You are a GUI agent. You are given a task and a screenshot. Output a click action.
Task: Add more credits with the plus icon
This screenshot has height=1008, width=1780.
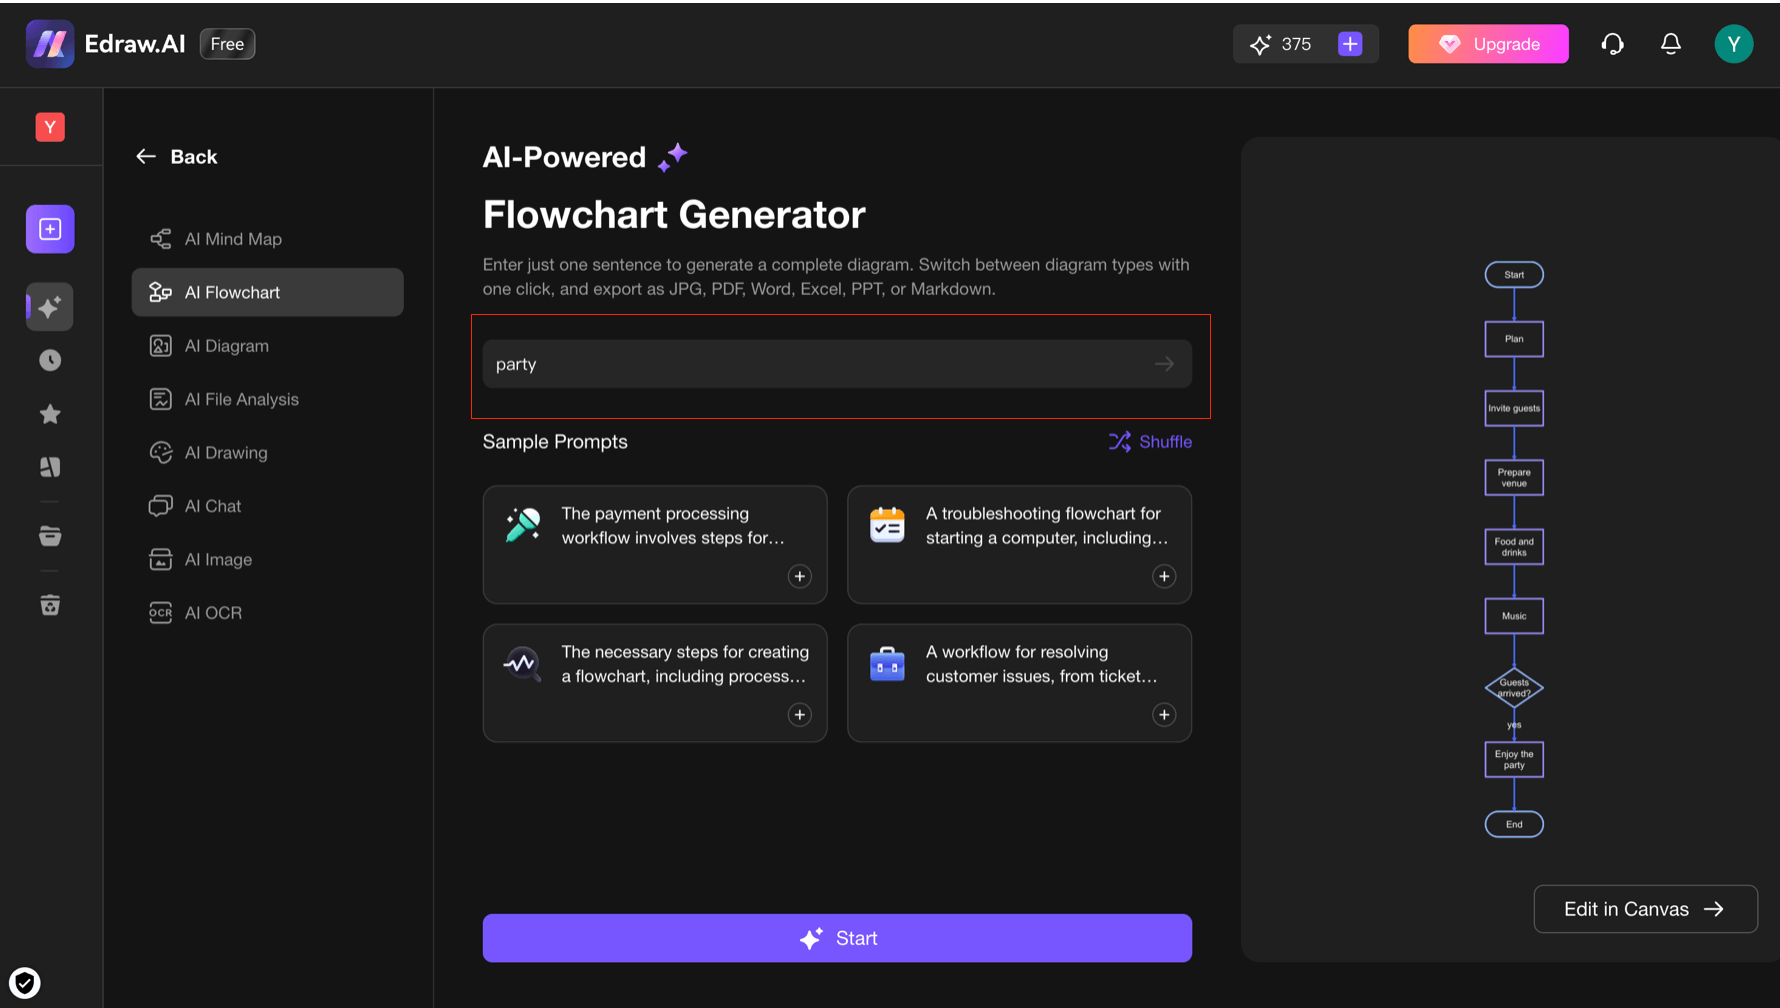click(x=1350, y=44)
